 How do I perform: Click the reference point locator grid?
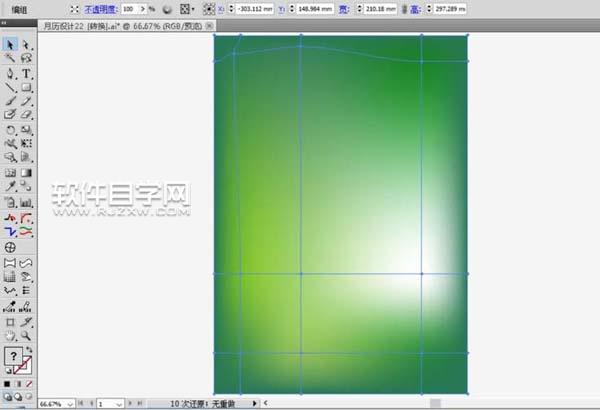(209, 9)
